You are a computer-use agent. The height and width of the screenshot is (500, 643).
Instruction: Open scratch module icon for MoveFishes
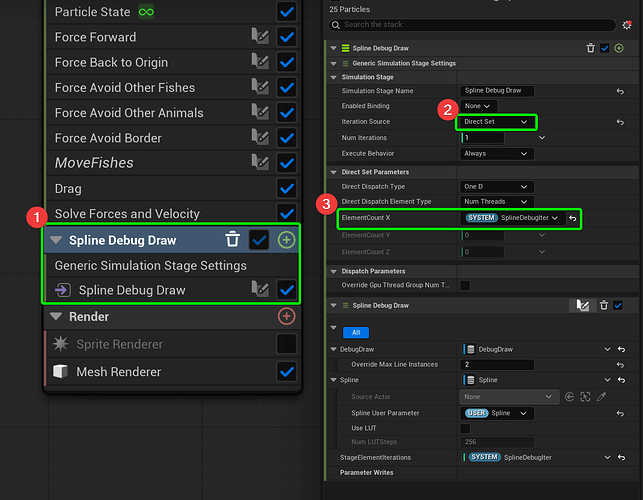(x=260, y=162)
